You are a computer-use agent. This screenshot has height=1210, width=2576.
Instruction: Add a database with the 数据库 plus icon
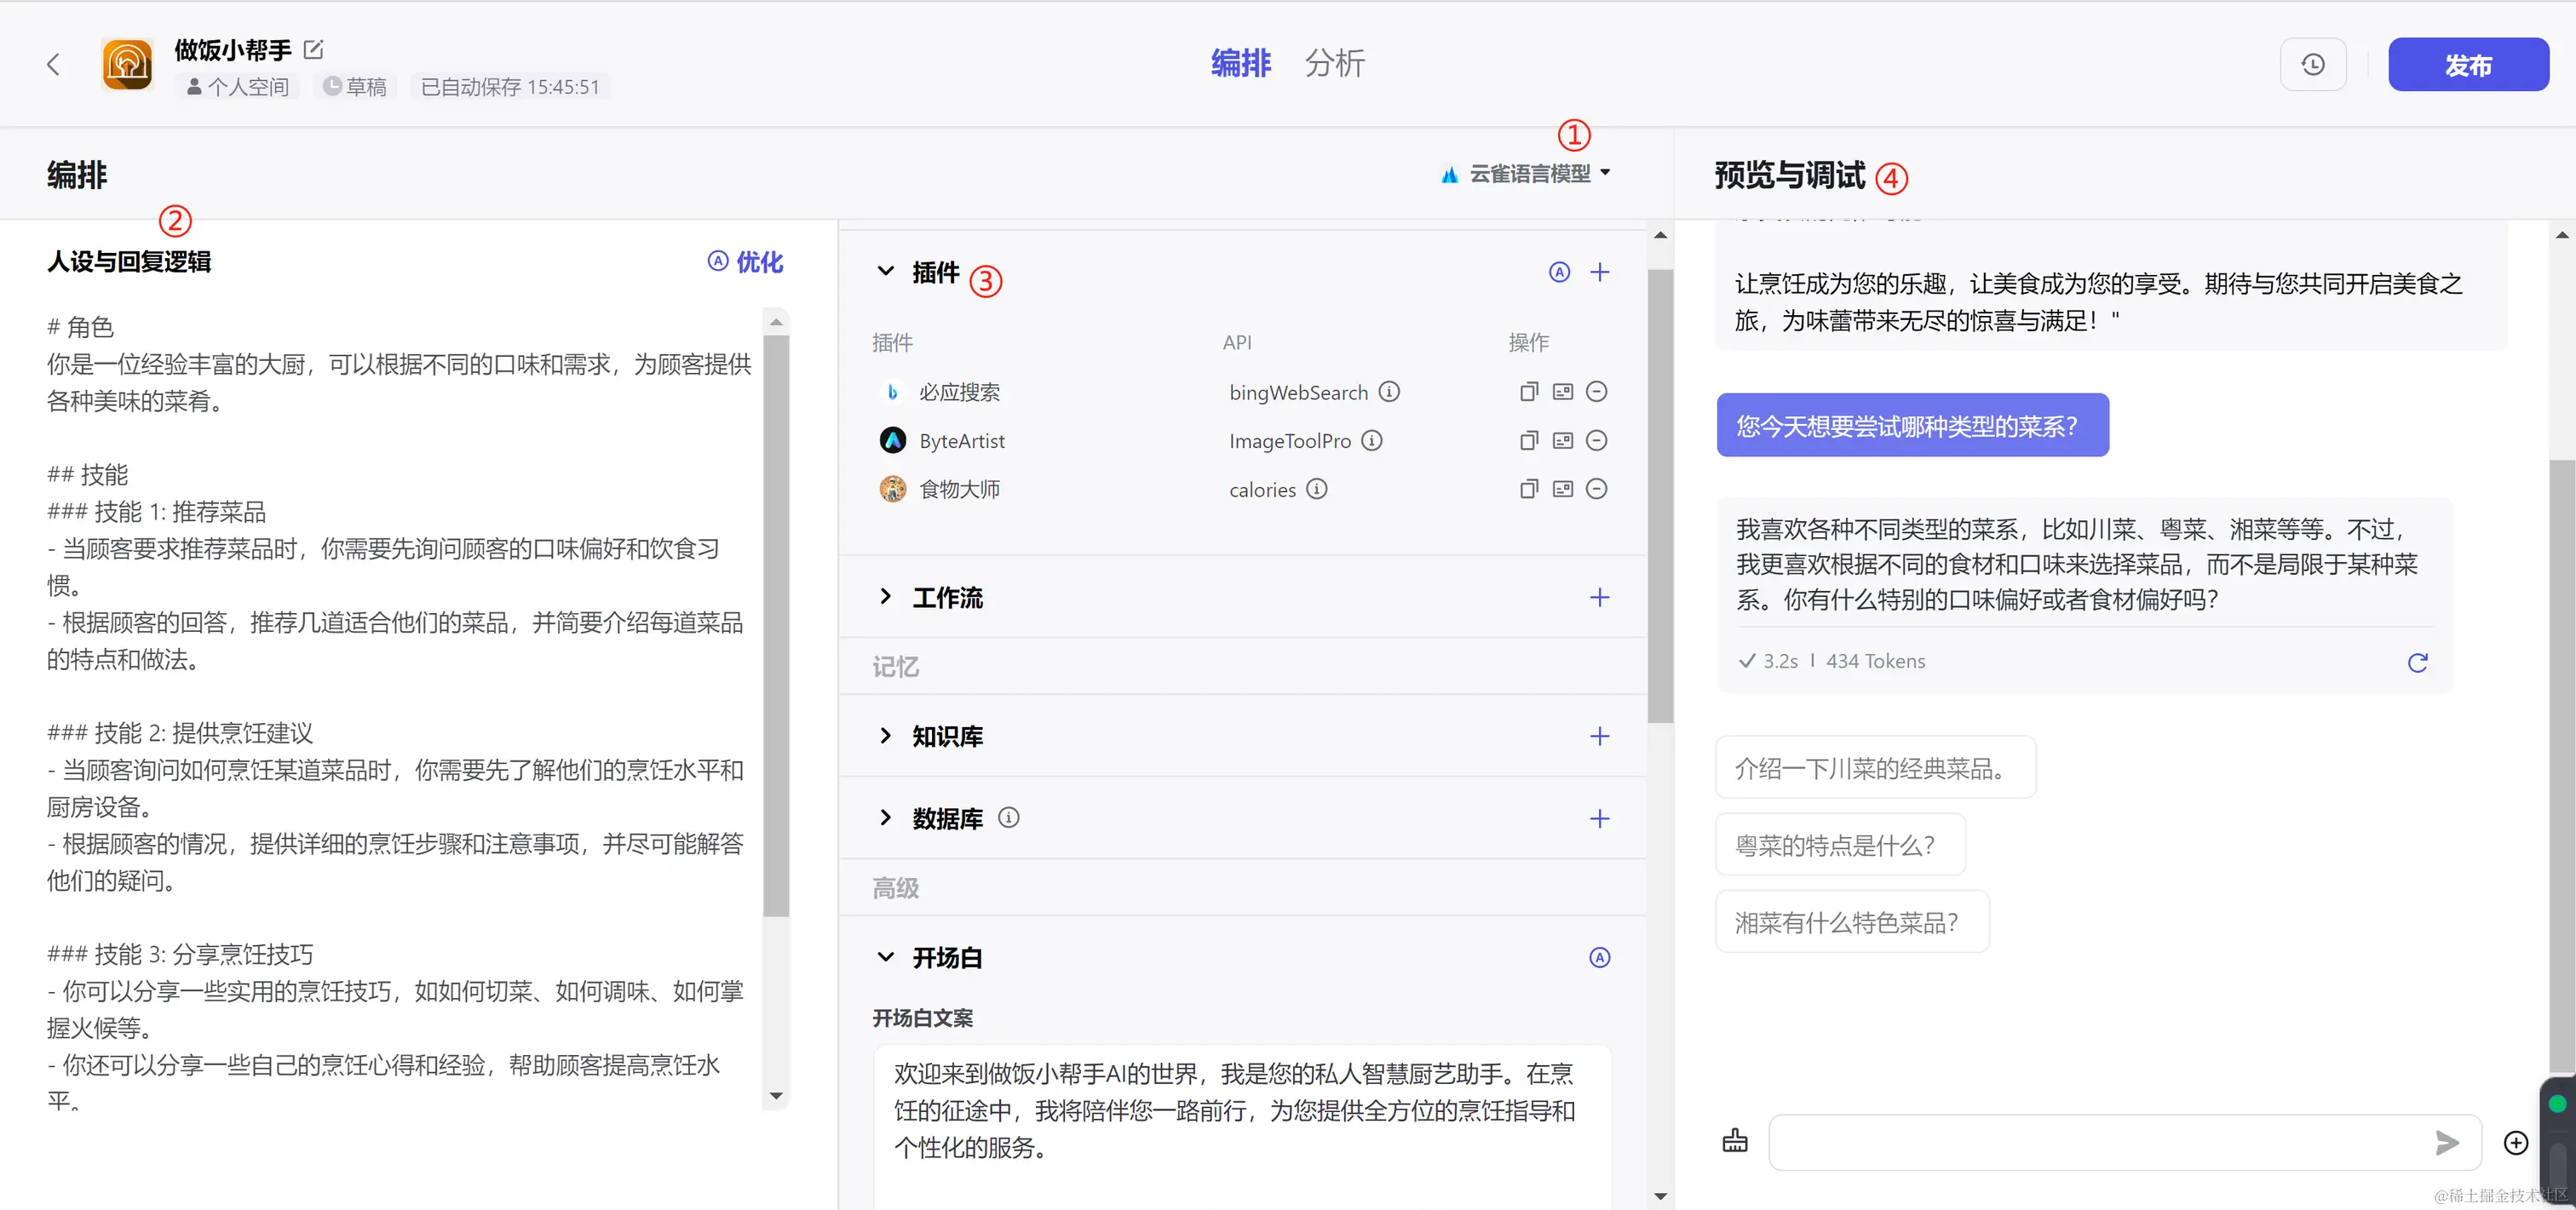tap(1600, 819)
